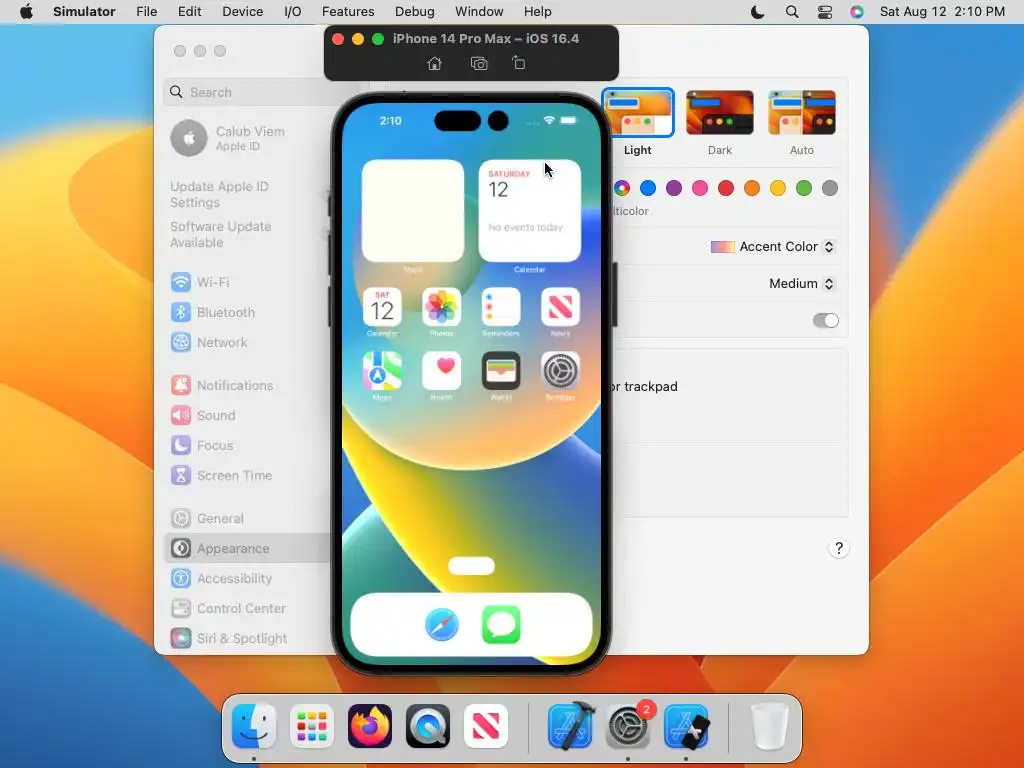Open Control Center in menu bar
The height and width of the screenshot is (768, 1024).
825,12
